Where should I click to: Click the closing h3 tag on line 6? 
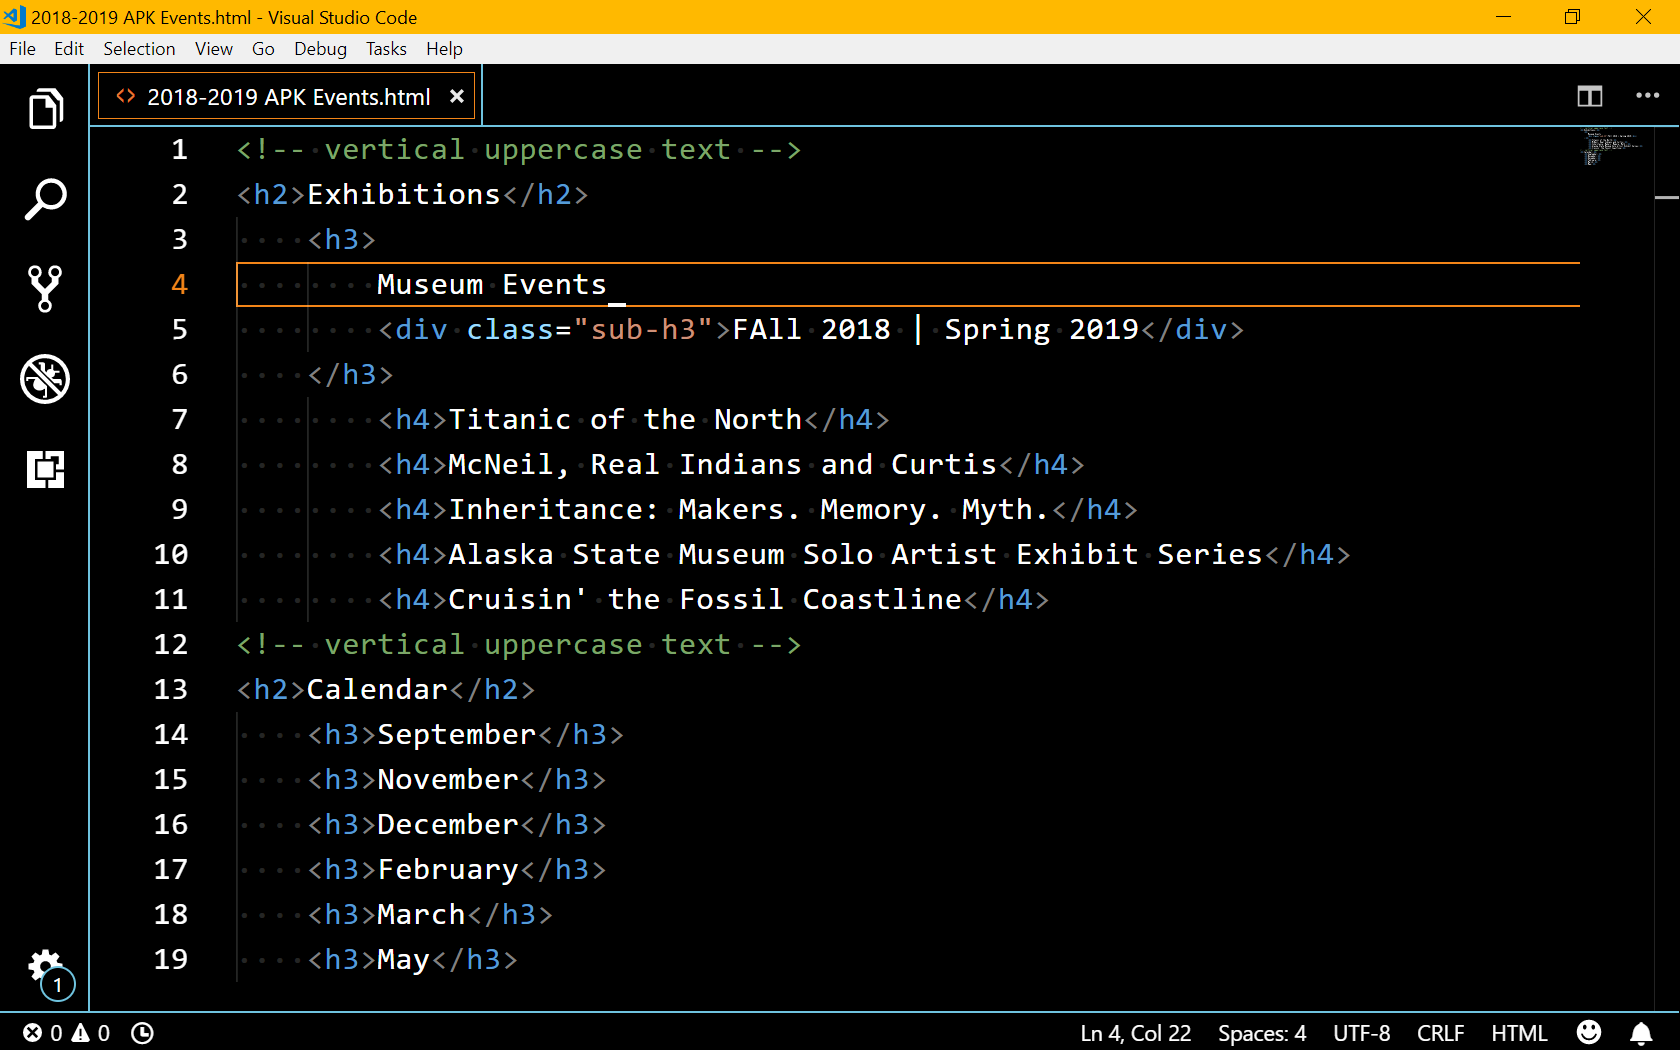[351, 375]
